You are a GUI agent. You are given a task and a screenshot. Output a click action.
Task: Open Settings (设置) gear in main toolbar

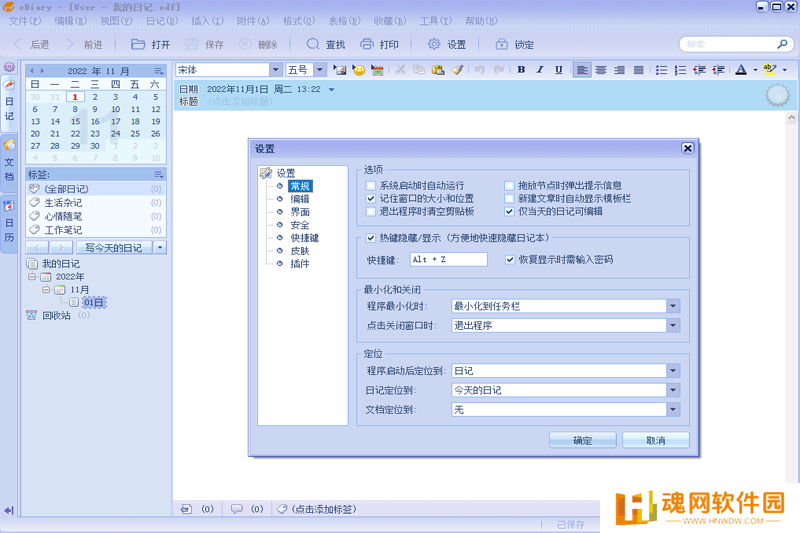pos(446,44)
